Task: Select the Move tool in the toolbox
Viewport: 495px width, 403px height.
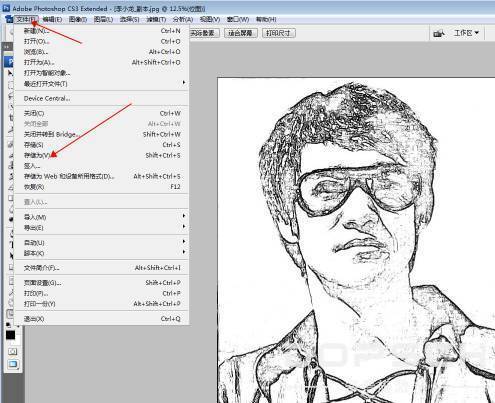Action: click(10, 73)
